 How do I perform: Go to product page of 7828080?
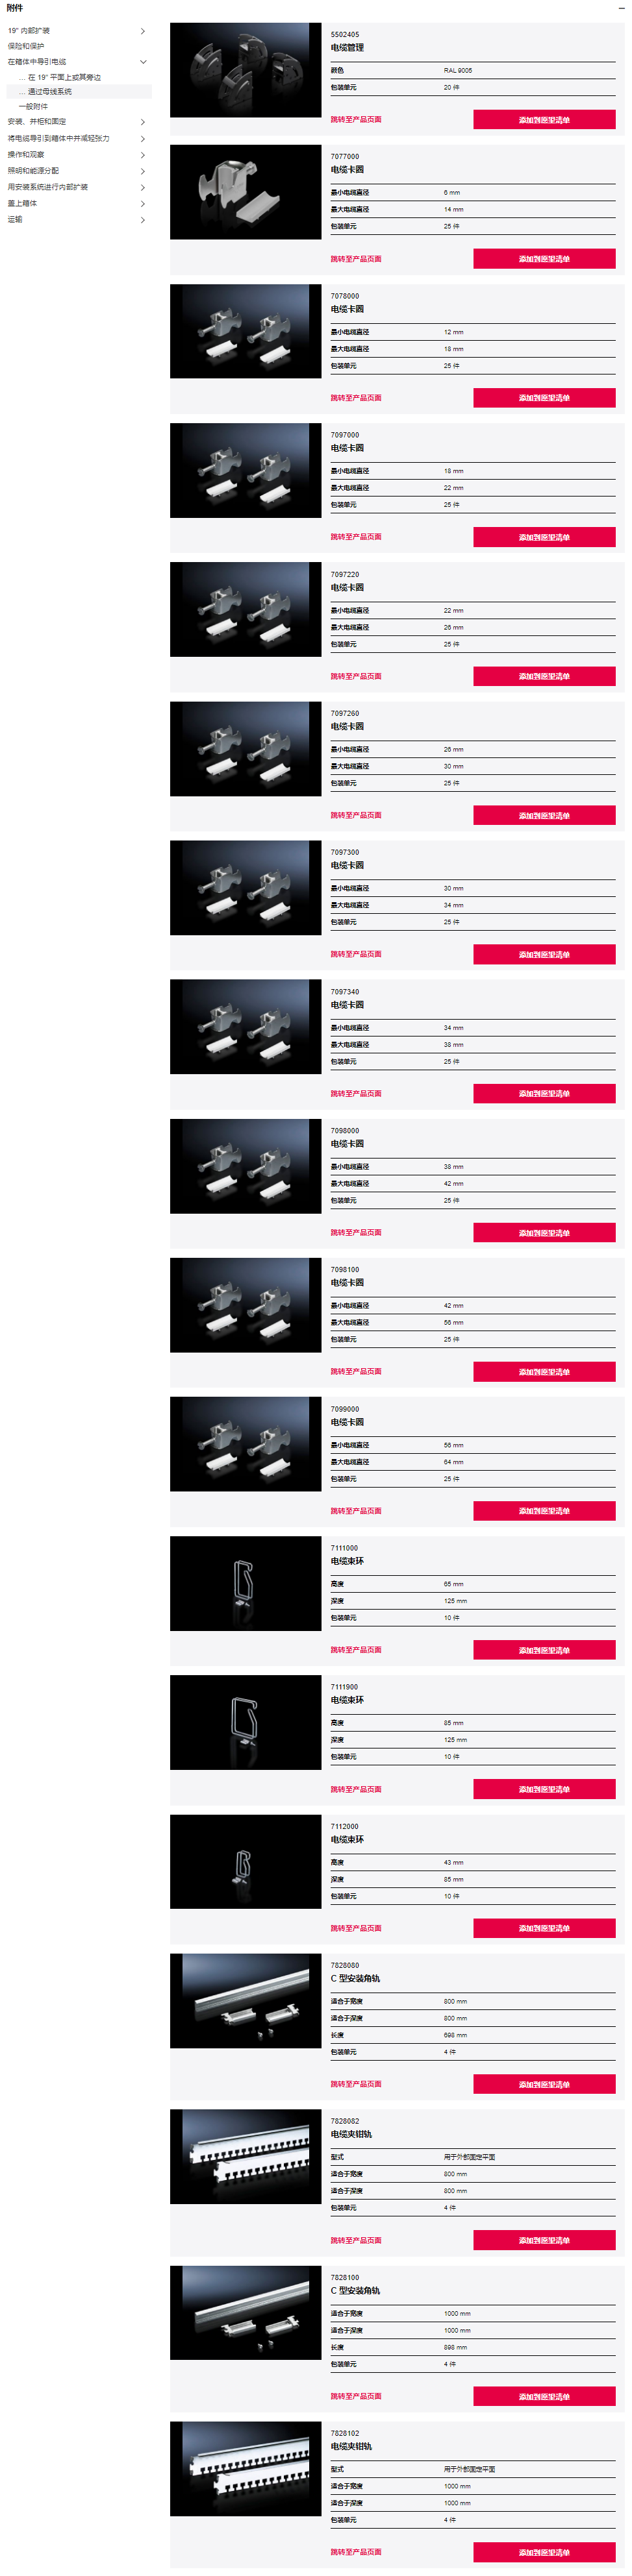click(356, 2084)
